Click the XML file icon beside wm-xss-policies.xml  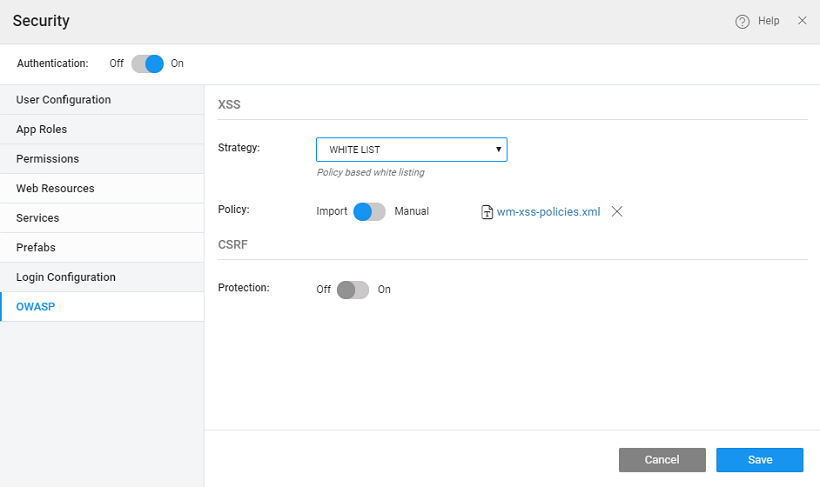pos(487,212)
